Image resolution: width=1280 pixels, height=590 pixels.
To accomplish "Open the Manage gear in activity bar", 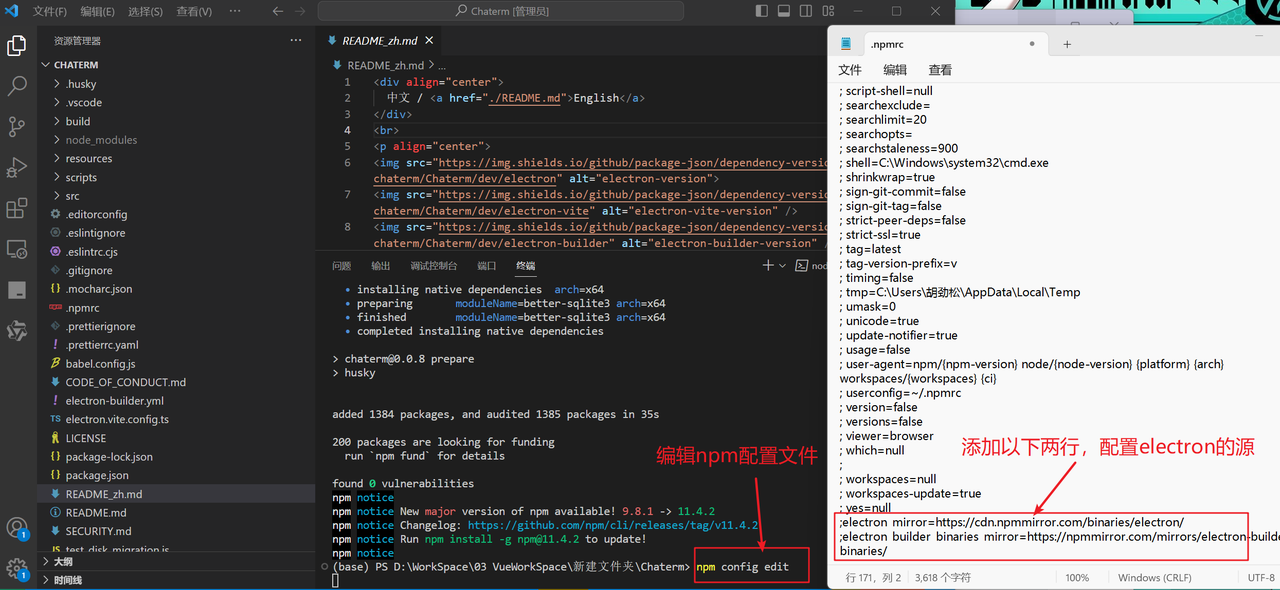I will coord(17,569).
